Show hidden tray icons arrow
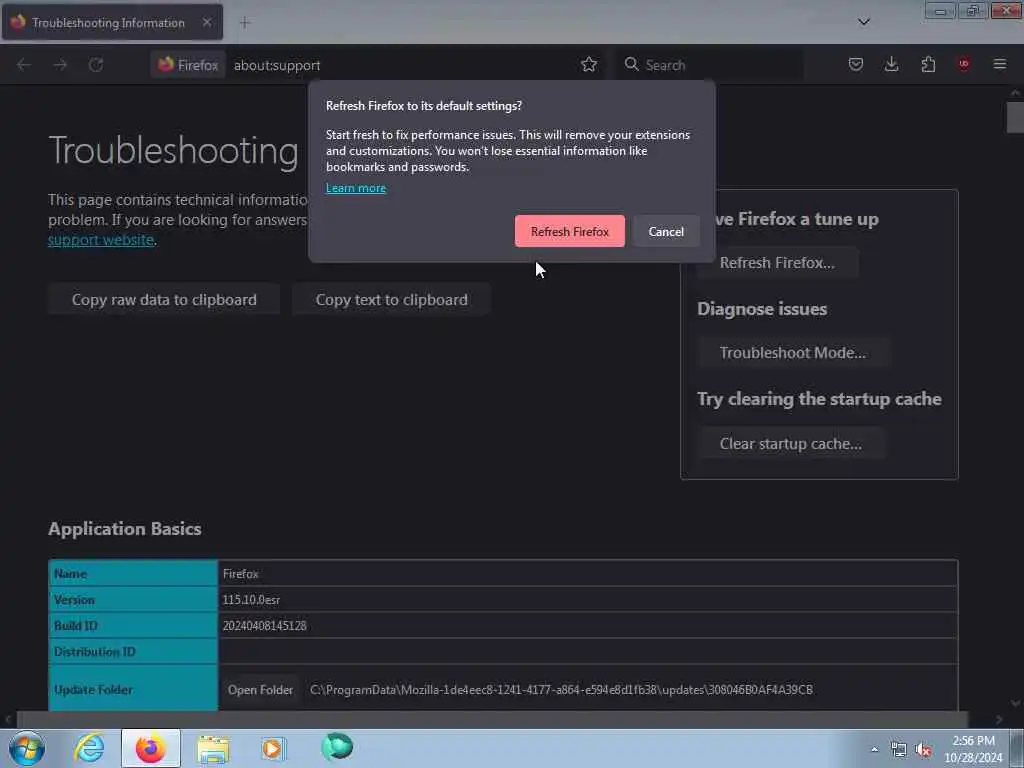Image resolution: width=1024 pixels, height=768 pixels. click(874, 749)
